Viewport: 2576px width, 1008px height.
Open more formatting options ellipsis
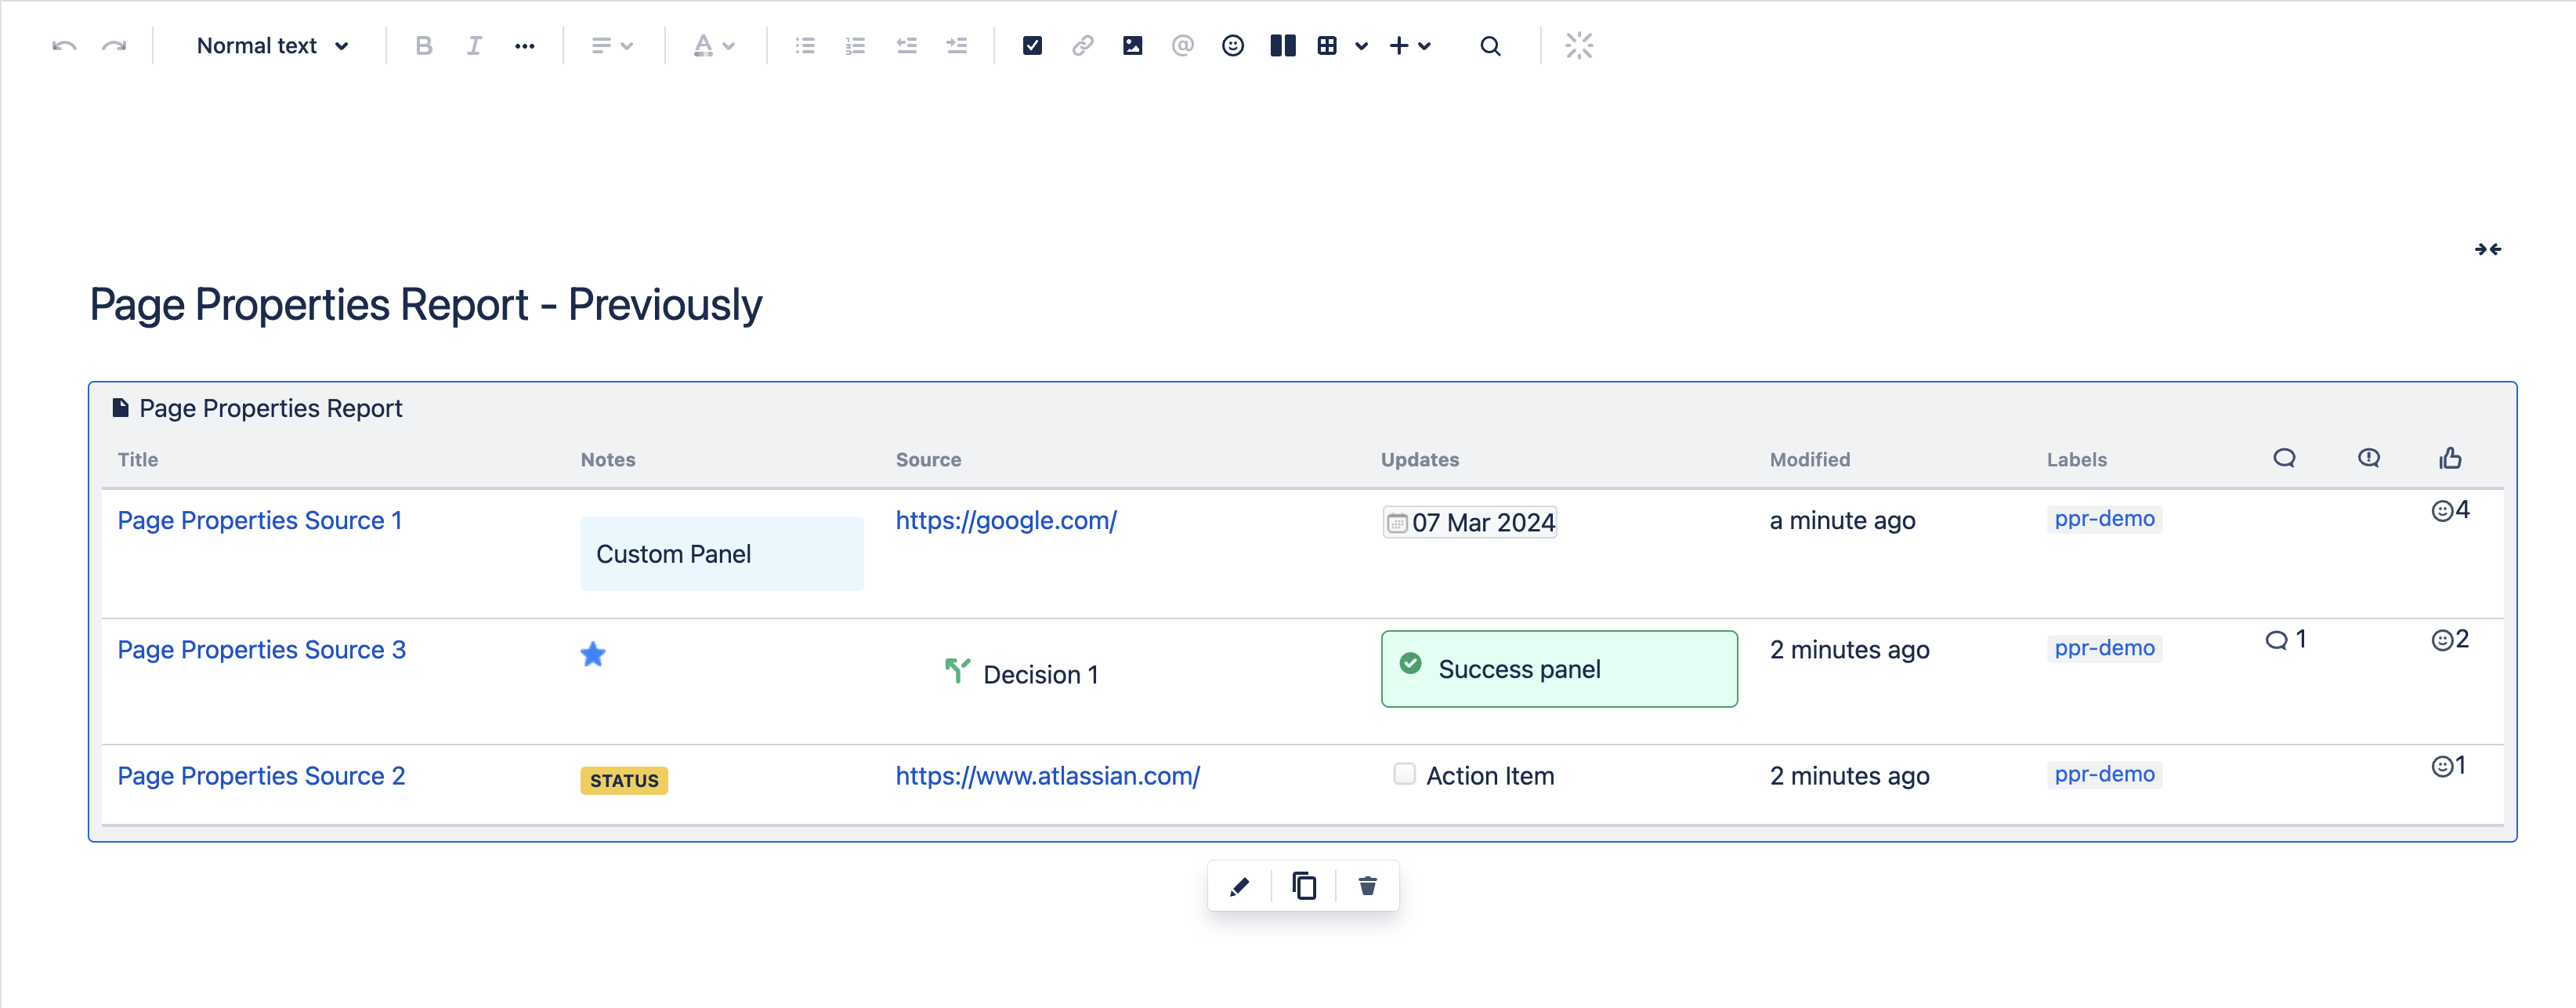[525, 46]
